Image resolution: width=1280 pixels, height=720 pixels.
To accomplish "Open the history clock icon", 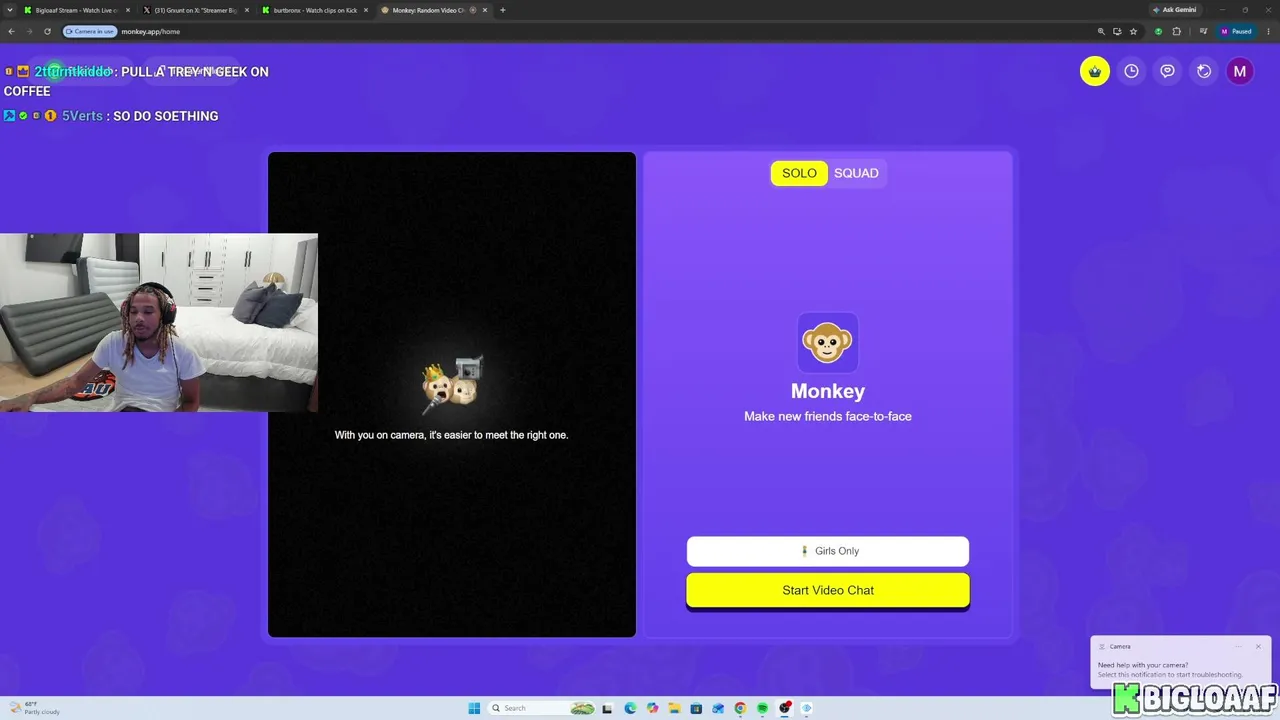I will click(1131, 71).
